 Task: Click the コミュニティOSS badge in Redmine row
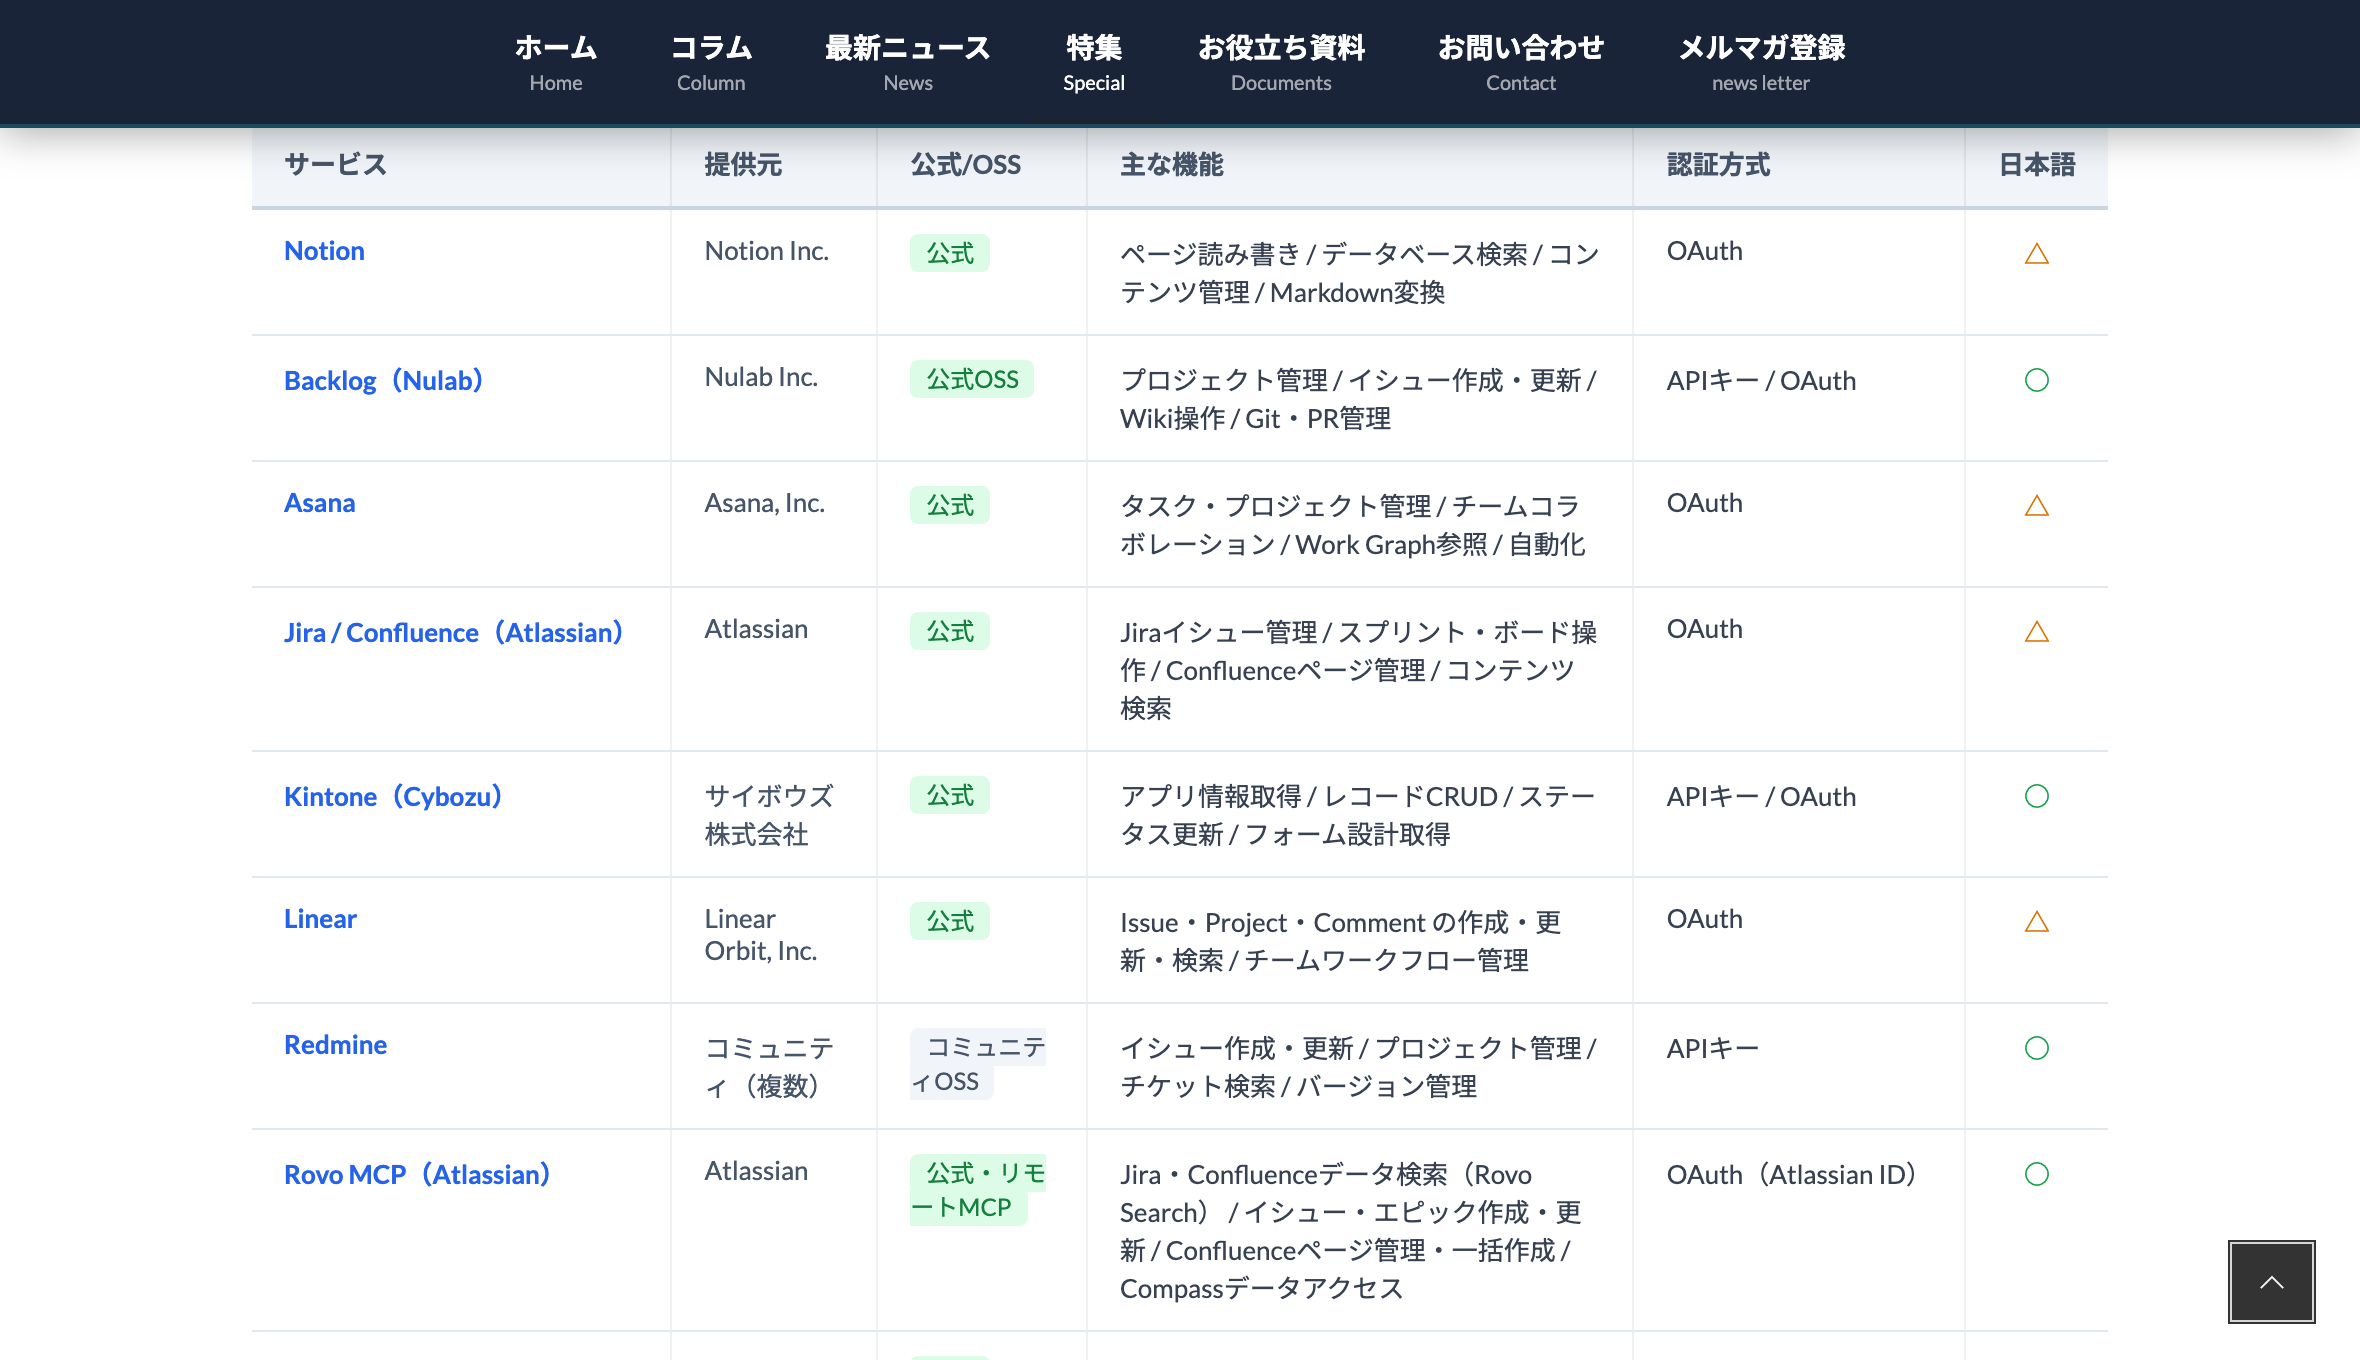pyautogui.click(x=978, y=1064)
